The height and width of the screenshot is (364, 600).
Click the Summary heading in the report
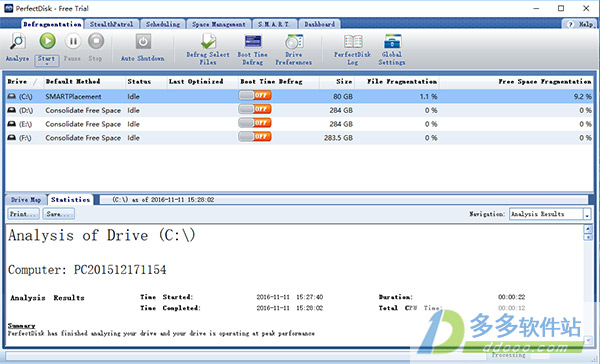[21, 326]
